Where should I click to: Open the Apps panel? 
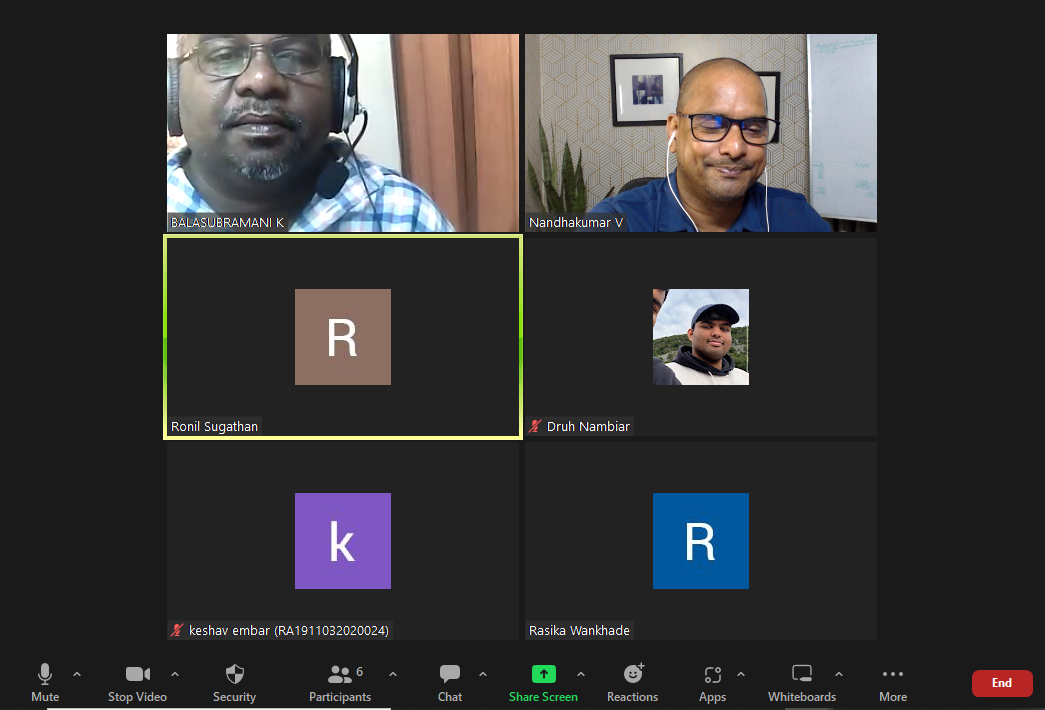click(x=712, y=683)
